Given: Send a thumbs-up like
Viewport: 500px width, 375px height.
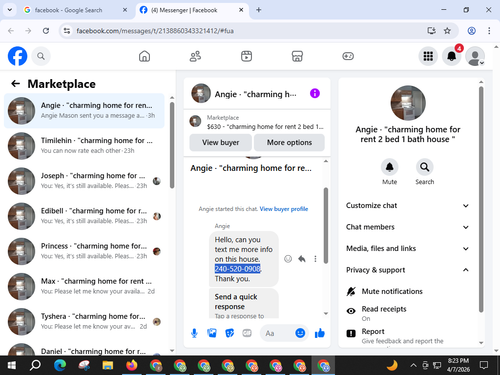Looking at the screenshot, I should (320, 333).
